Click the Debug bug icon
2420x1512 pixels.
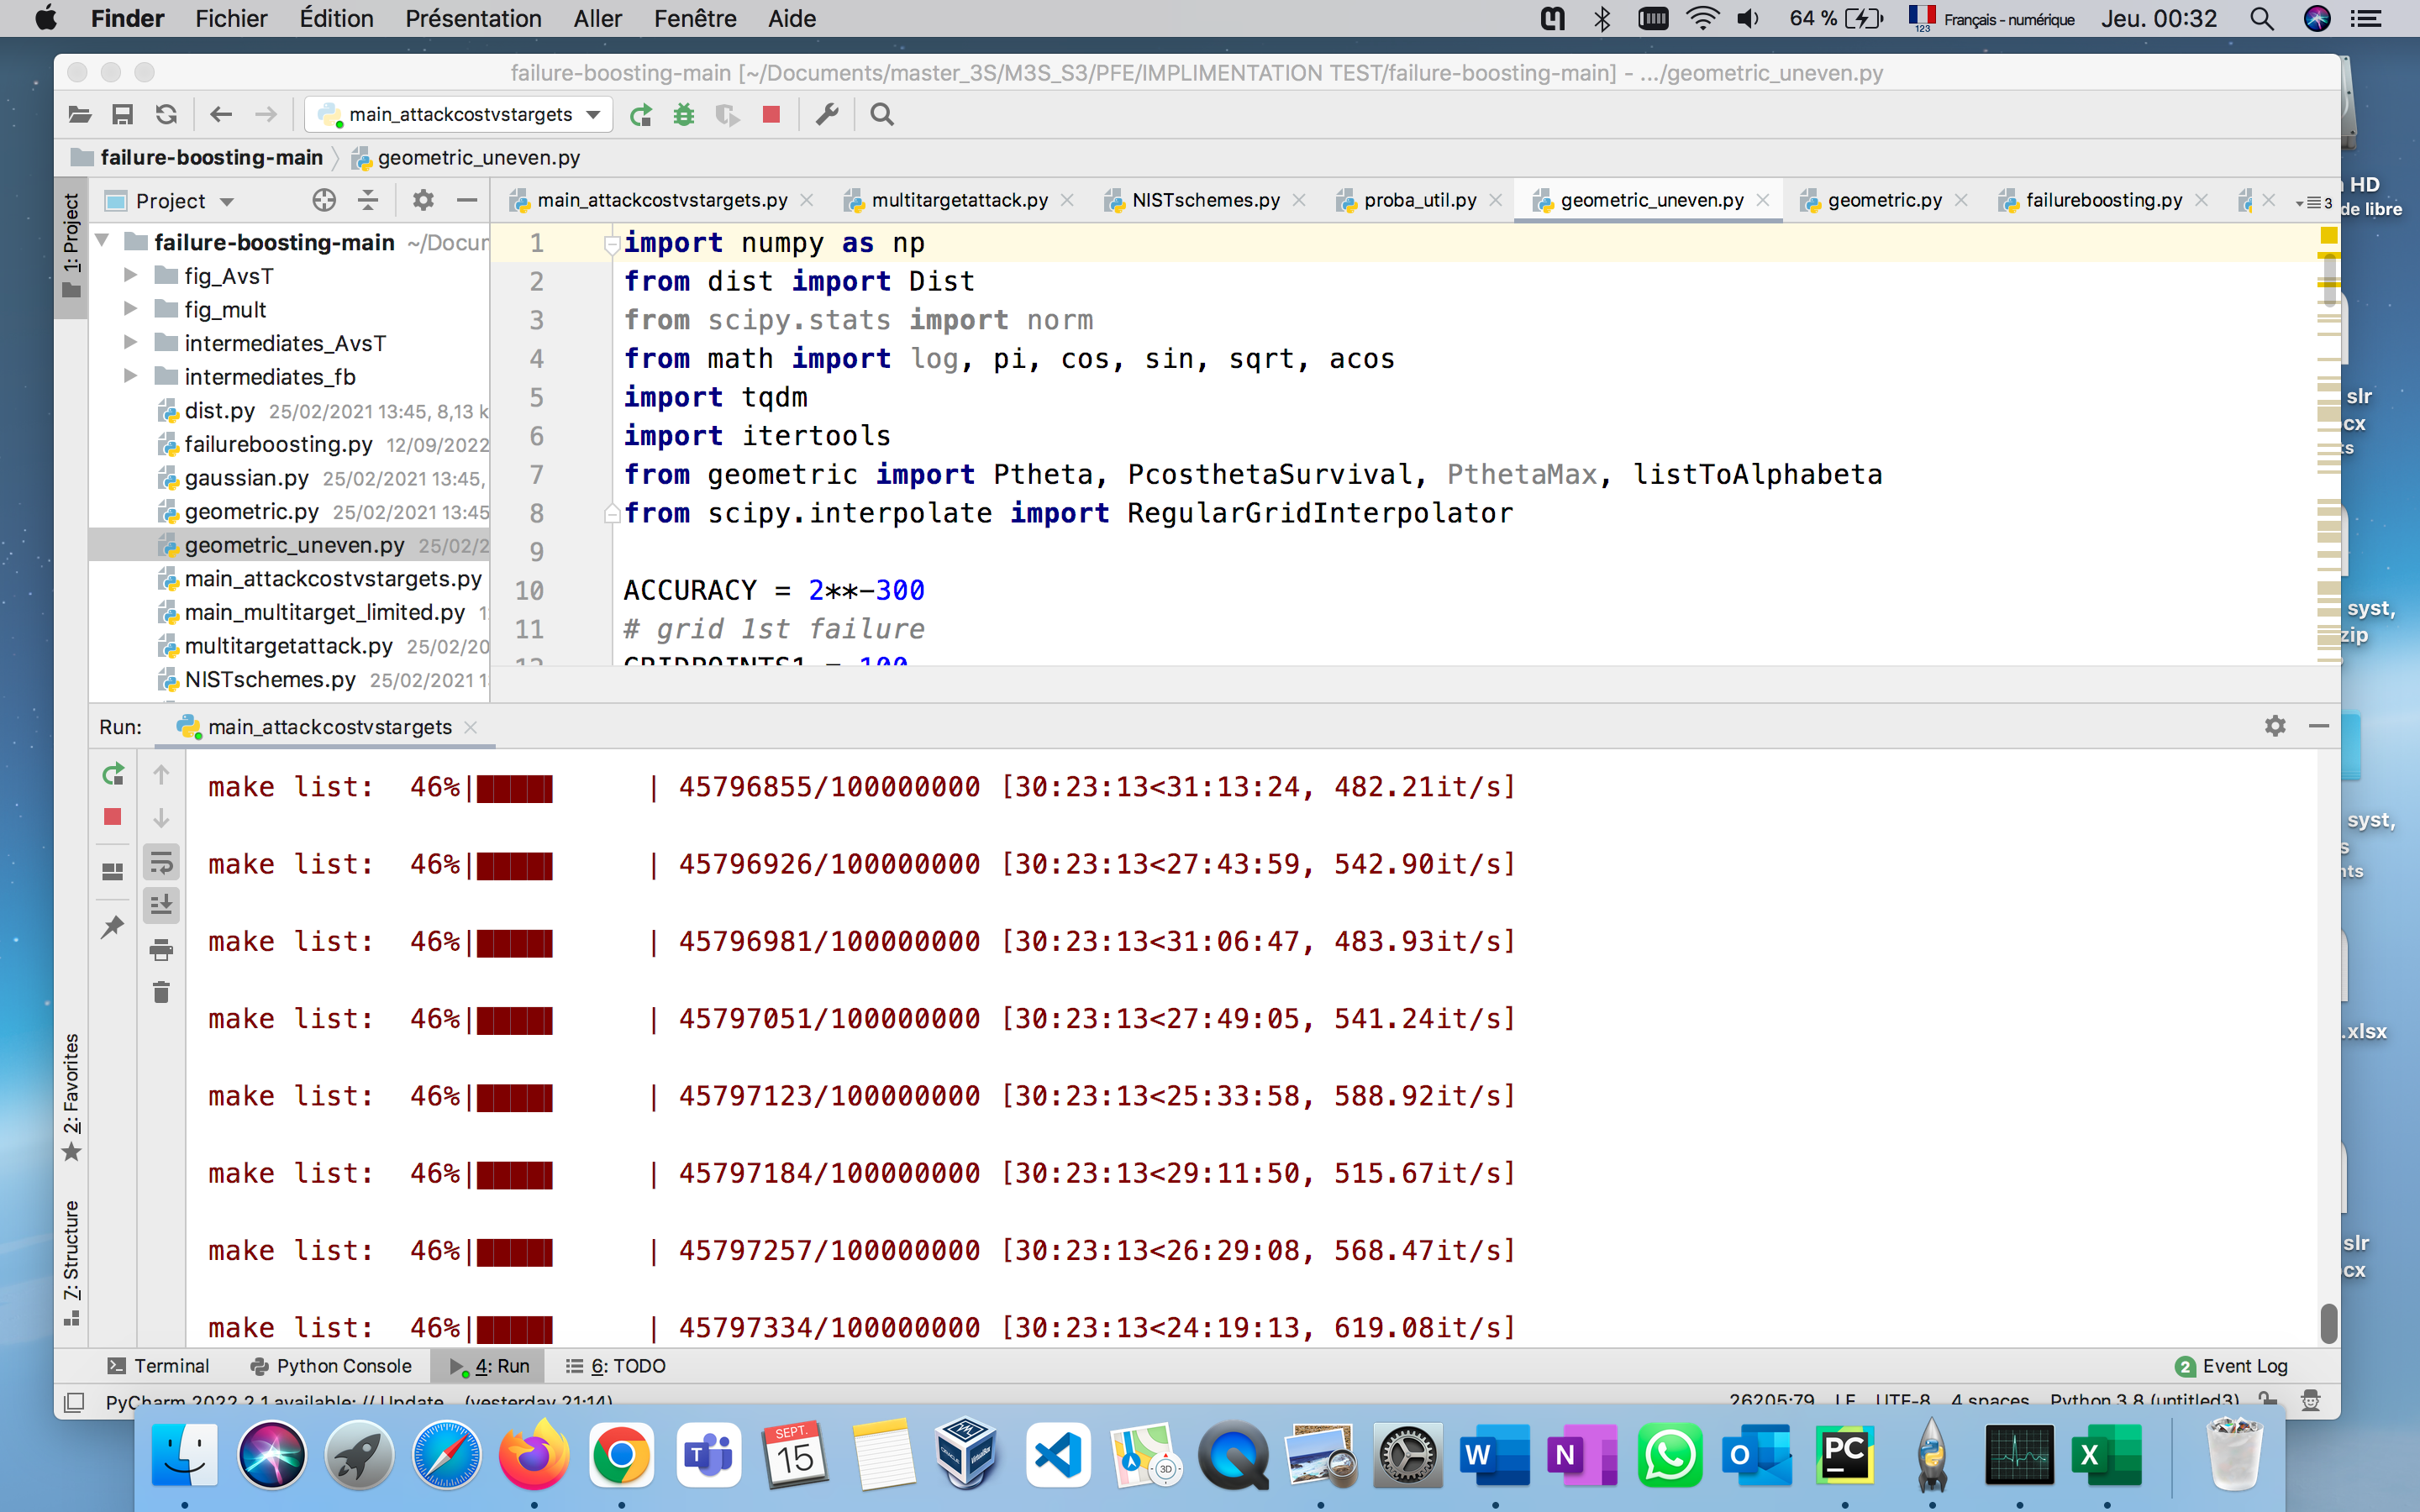(x=684, y=115)
